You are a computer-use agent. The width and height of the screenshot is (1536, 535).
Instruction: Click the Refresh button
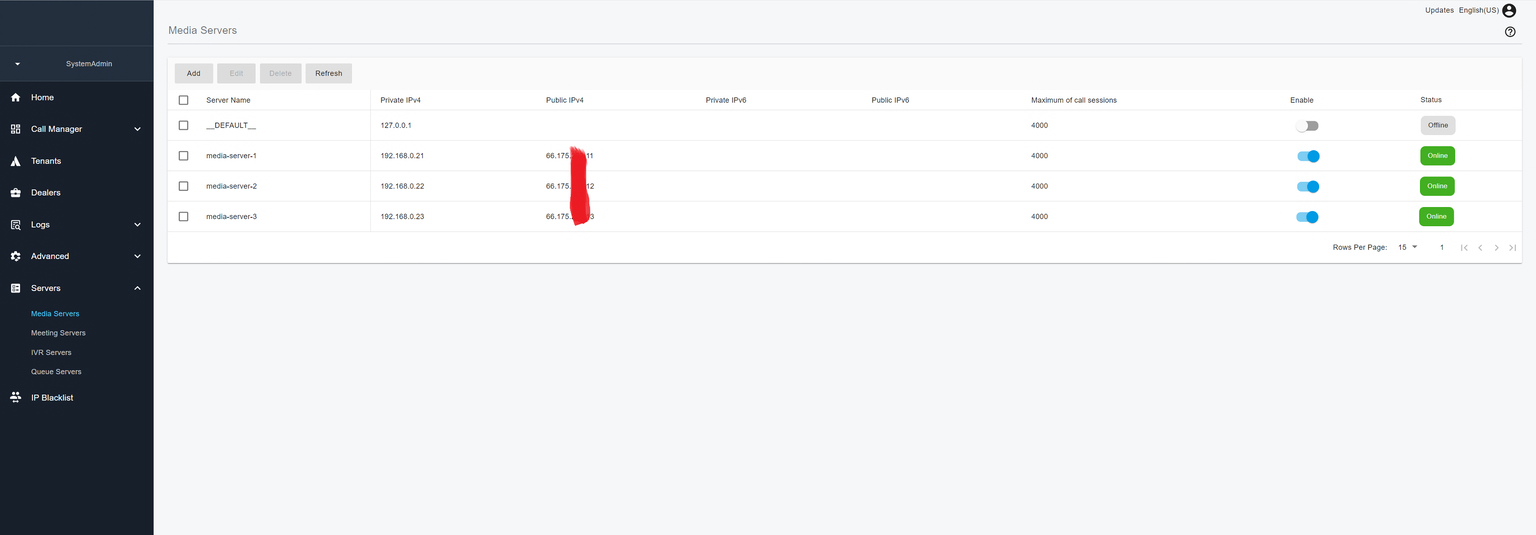pos(328,73)
